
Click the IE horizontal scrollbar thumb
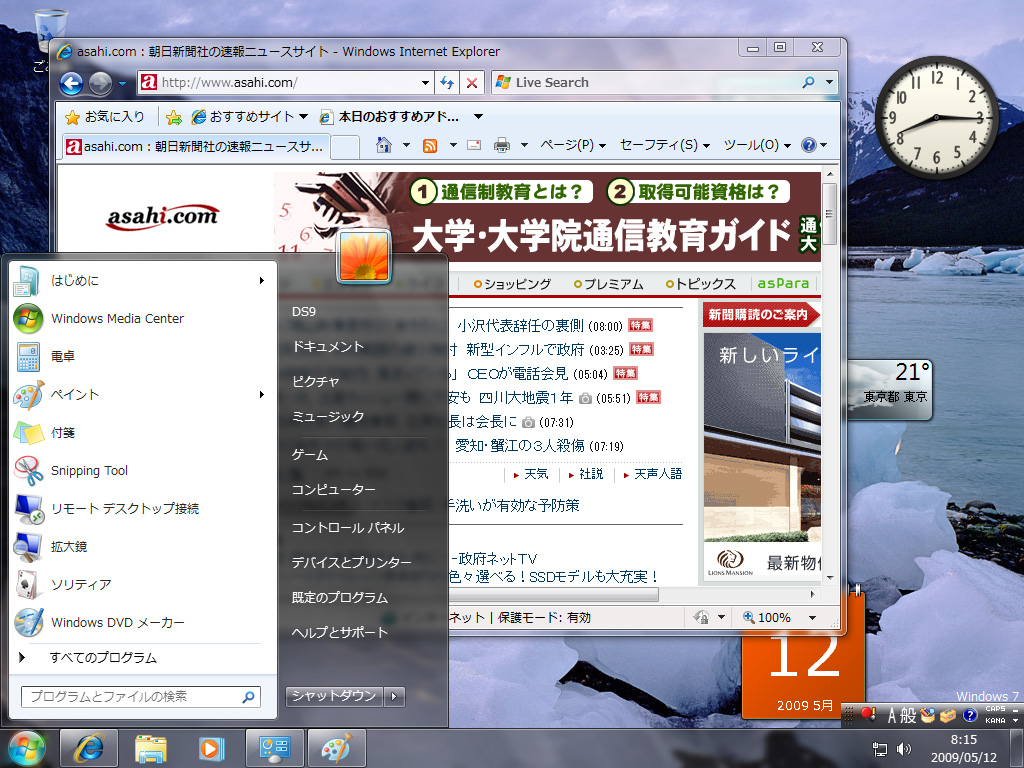pos(554,594)
